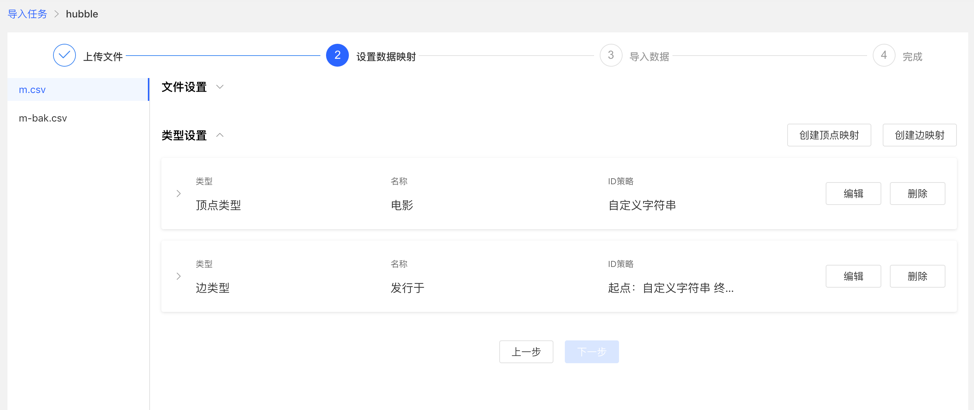
Task: Select m.csv in the file list
Action: [x=33, y=90]
